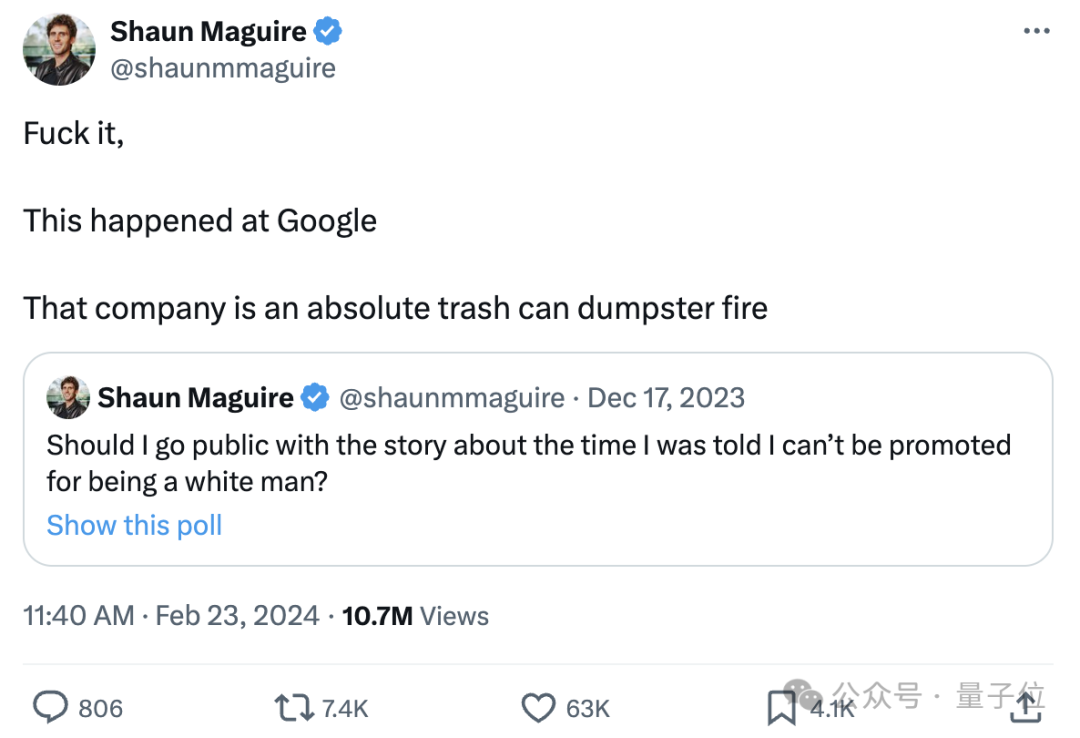The width and height of the screenshot is (1080, 738).
Task: Click the verified badge in the quoted tweet
Action: tap(315, 398)
